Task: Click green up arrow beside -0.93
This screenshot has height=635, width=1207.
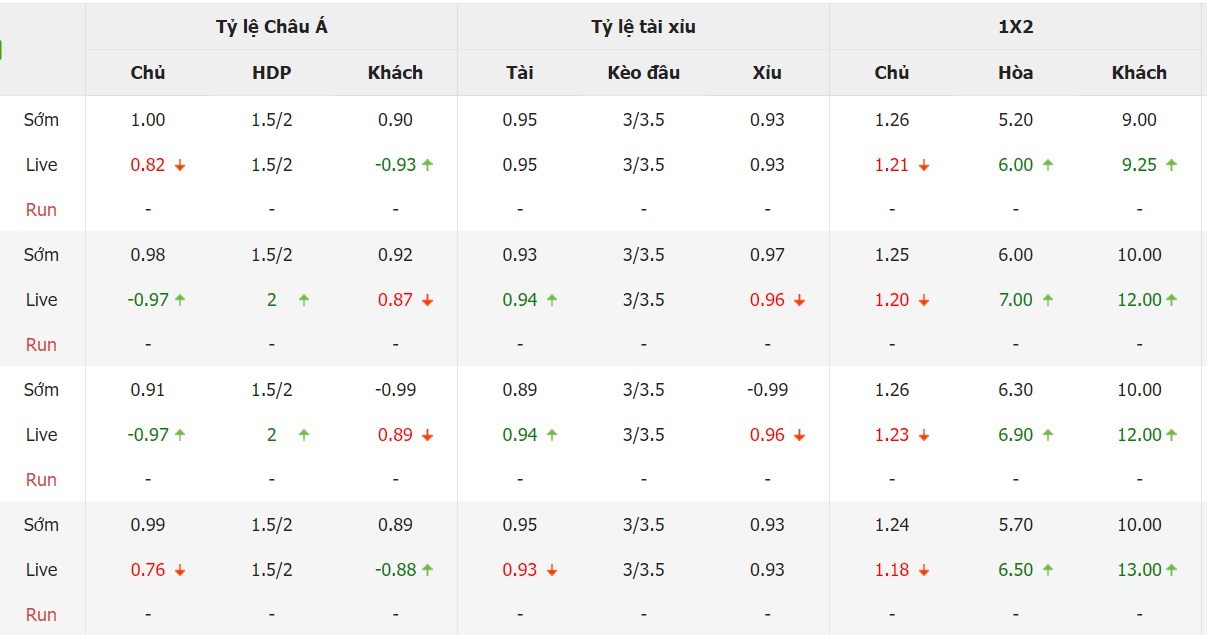Action: [x=428, y=165]
